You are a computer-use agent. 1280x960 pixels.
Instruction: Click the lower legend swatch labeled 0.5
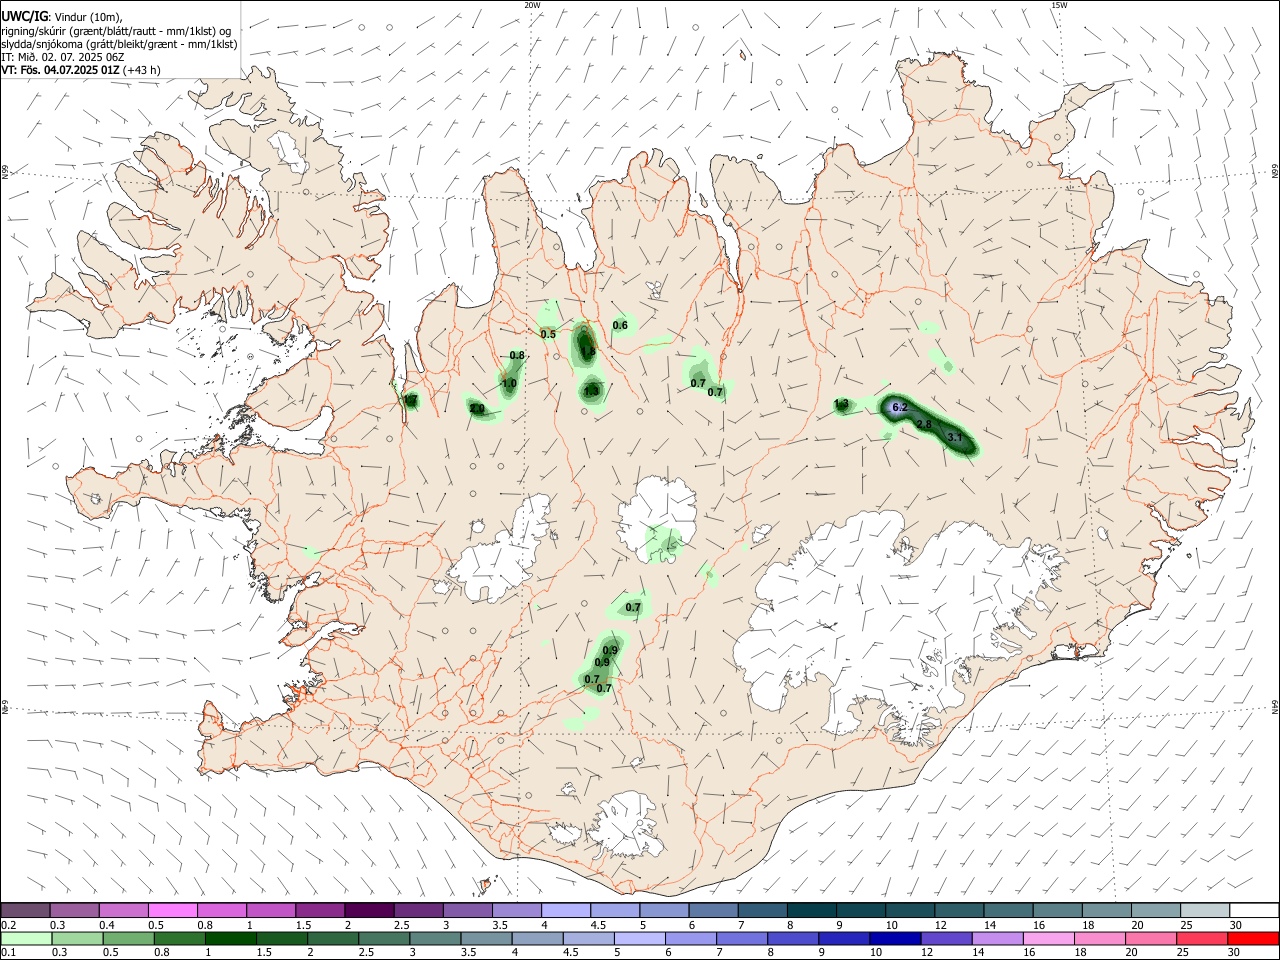[128, 938]
